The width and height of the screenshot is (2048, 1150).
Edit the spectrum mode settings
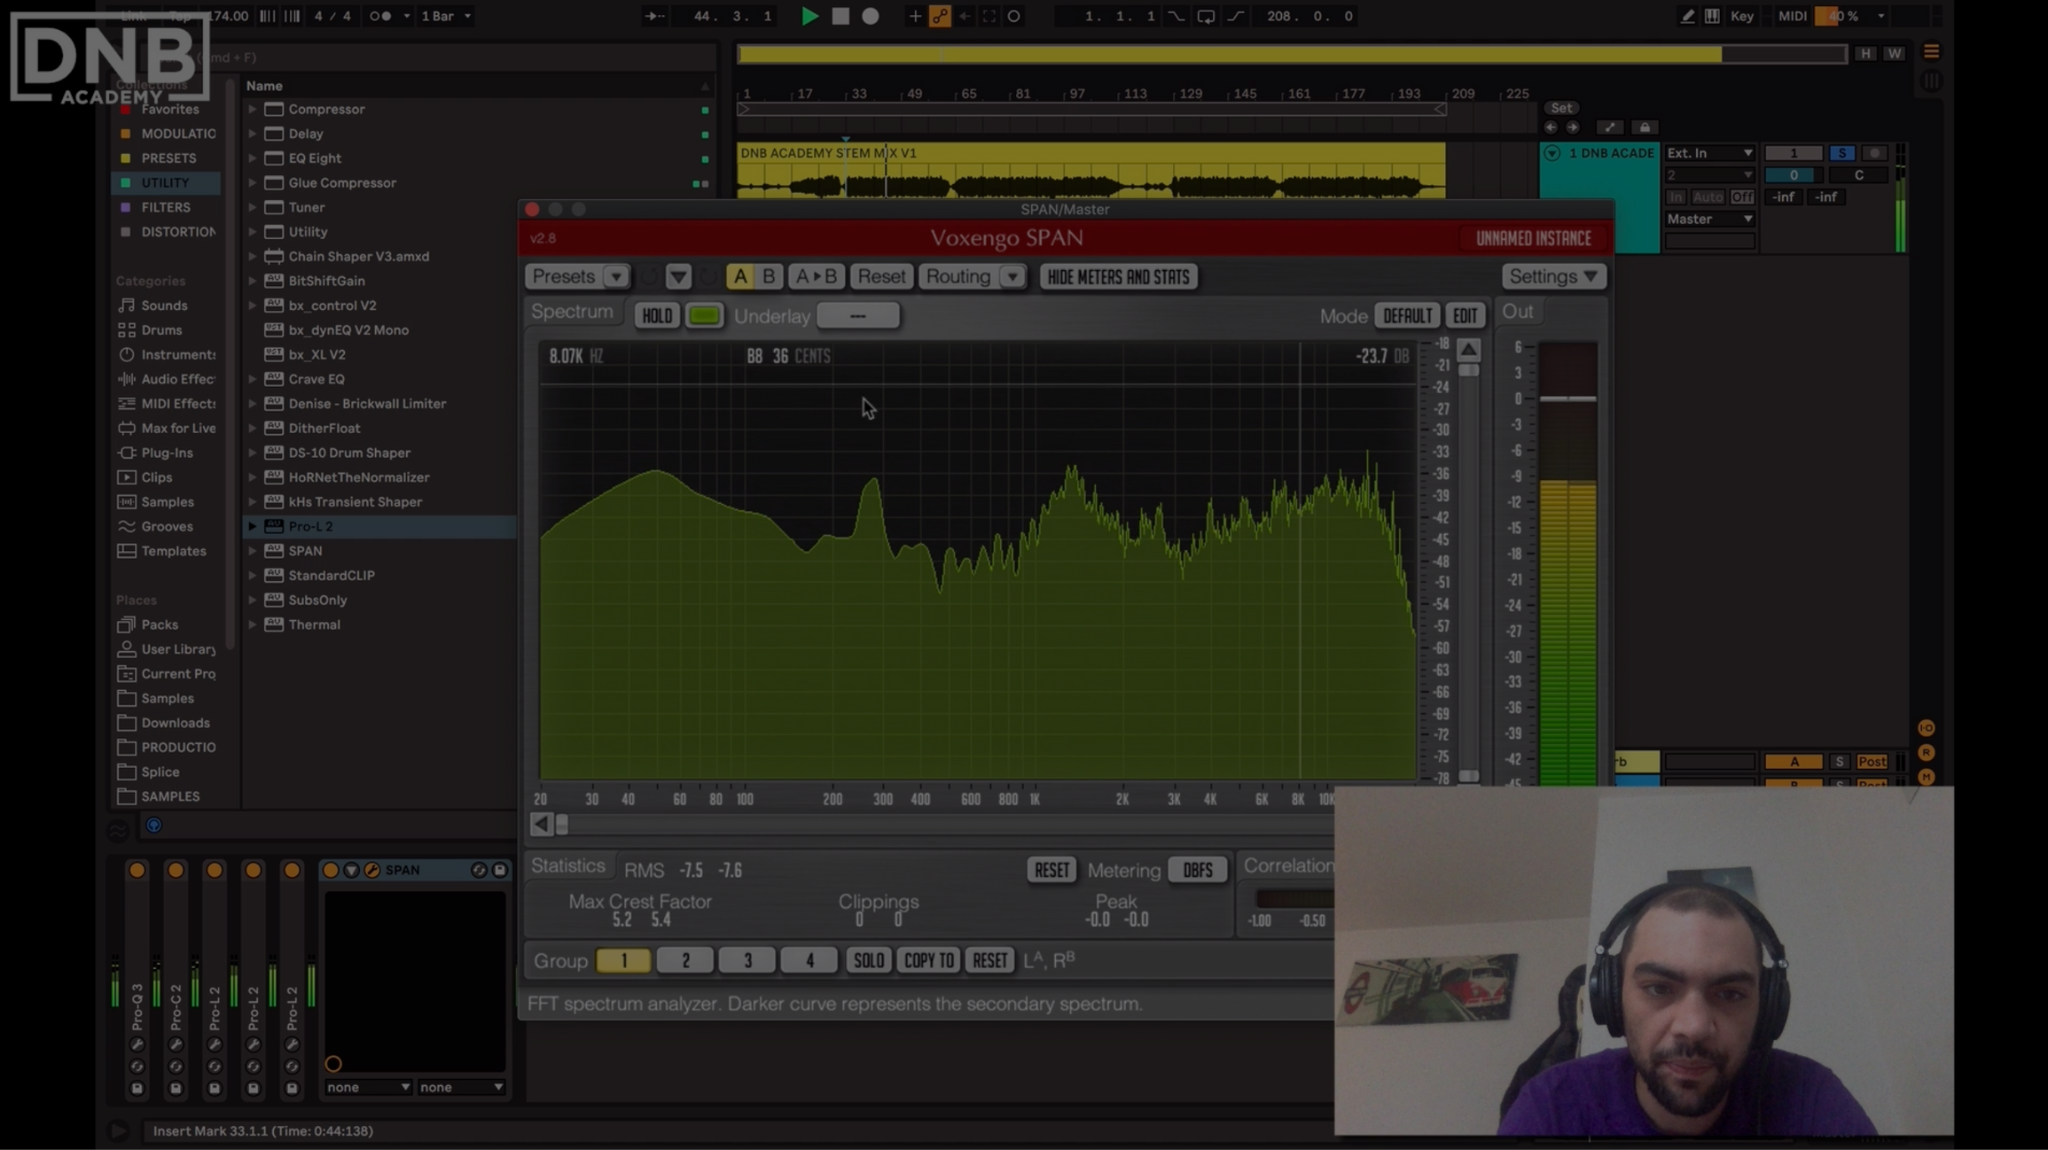pyautogui.click(x=1465, y=316)
